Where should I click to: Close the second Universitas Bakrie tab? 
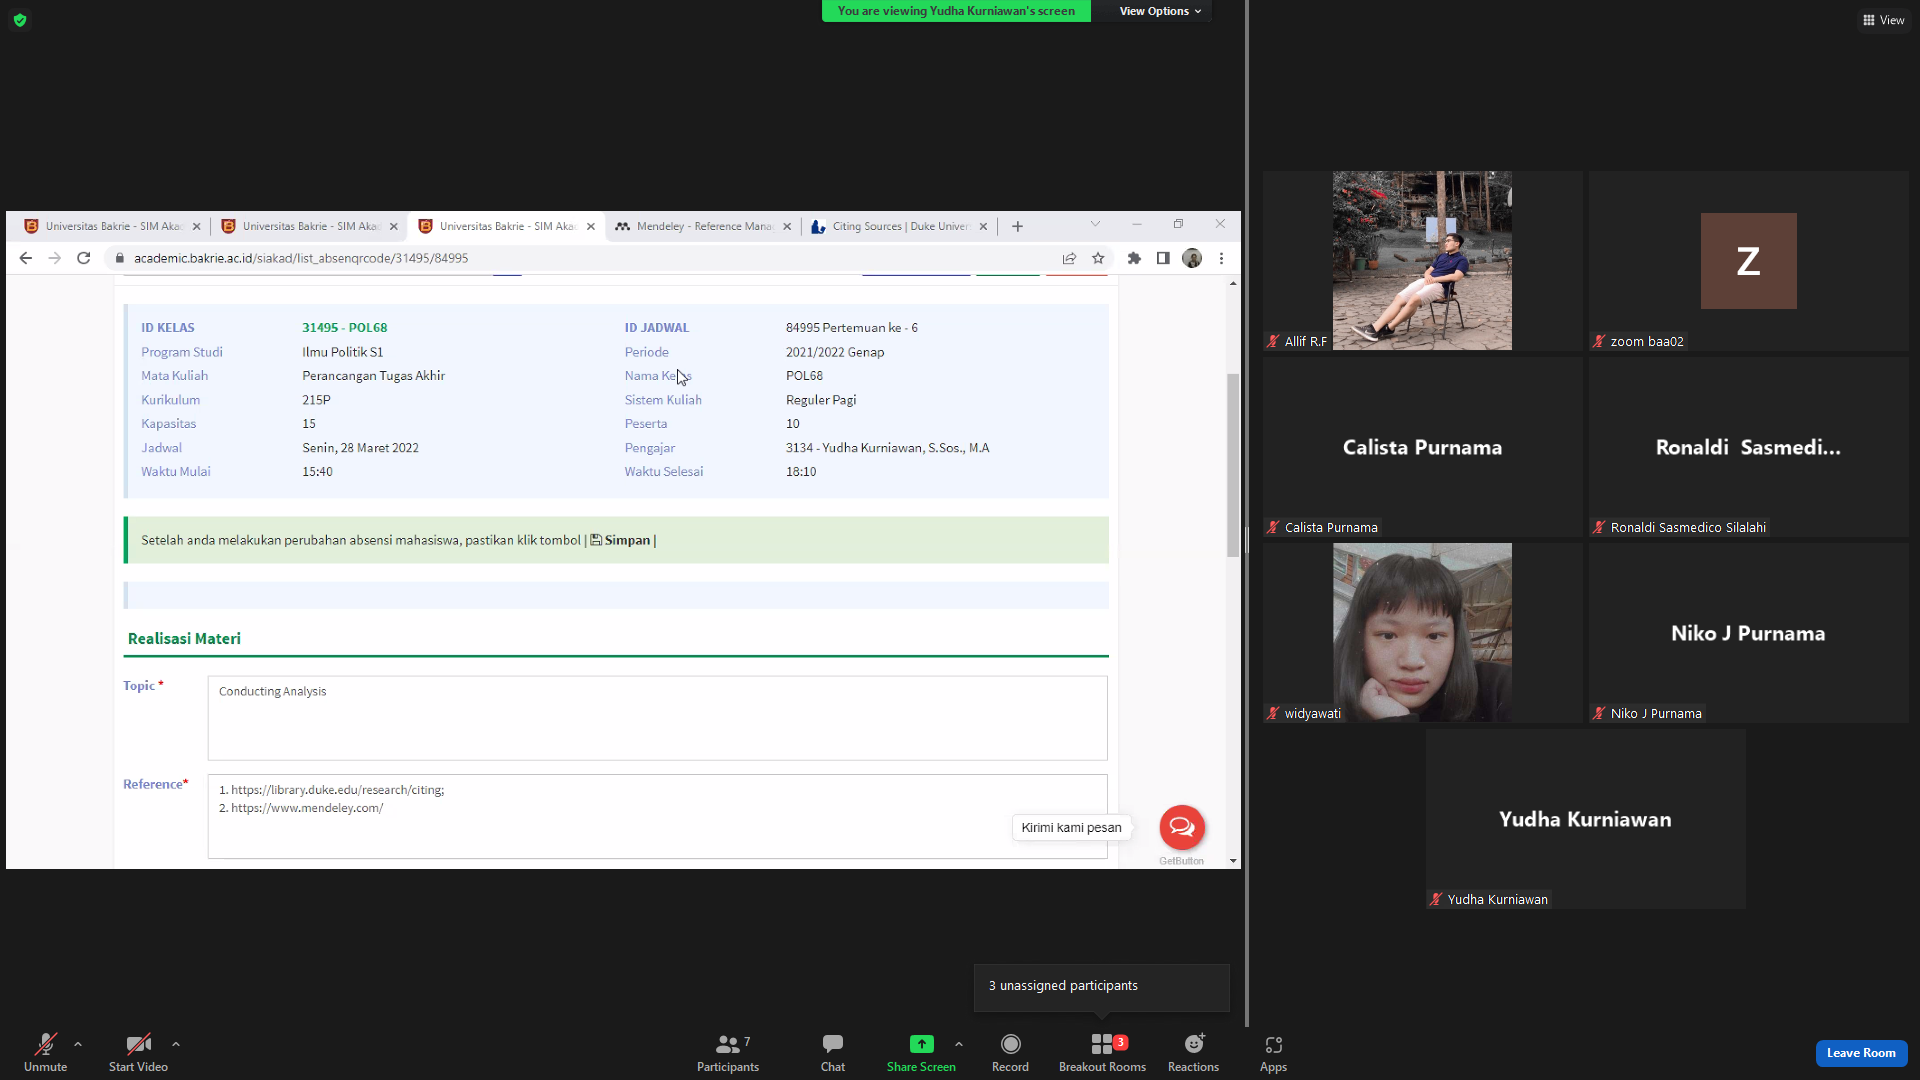pos(393,226)
